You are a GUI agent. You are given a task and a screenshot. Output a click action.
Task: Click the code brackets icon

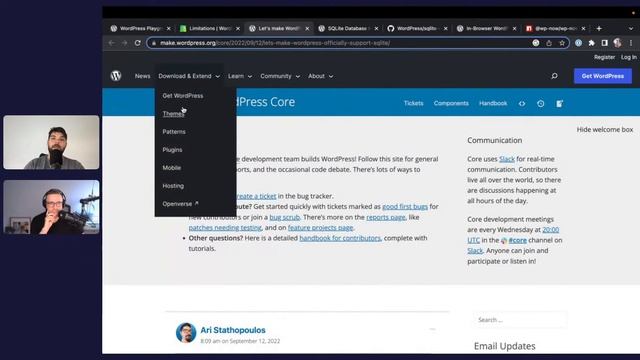(x=522, y=104)
